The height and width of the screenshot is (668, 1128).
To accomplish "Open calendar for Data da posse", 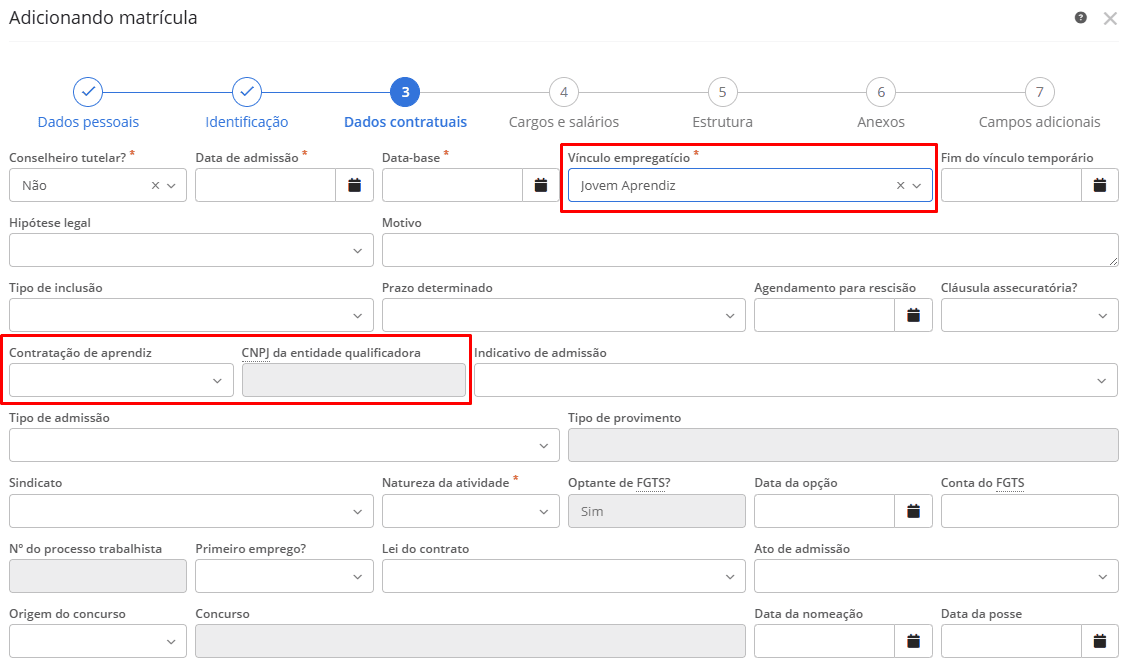I will click(x=1100, y=641).
